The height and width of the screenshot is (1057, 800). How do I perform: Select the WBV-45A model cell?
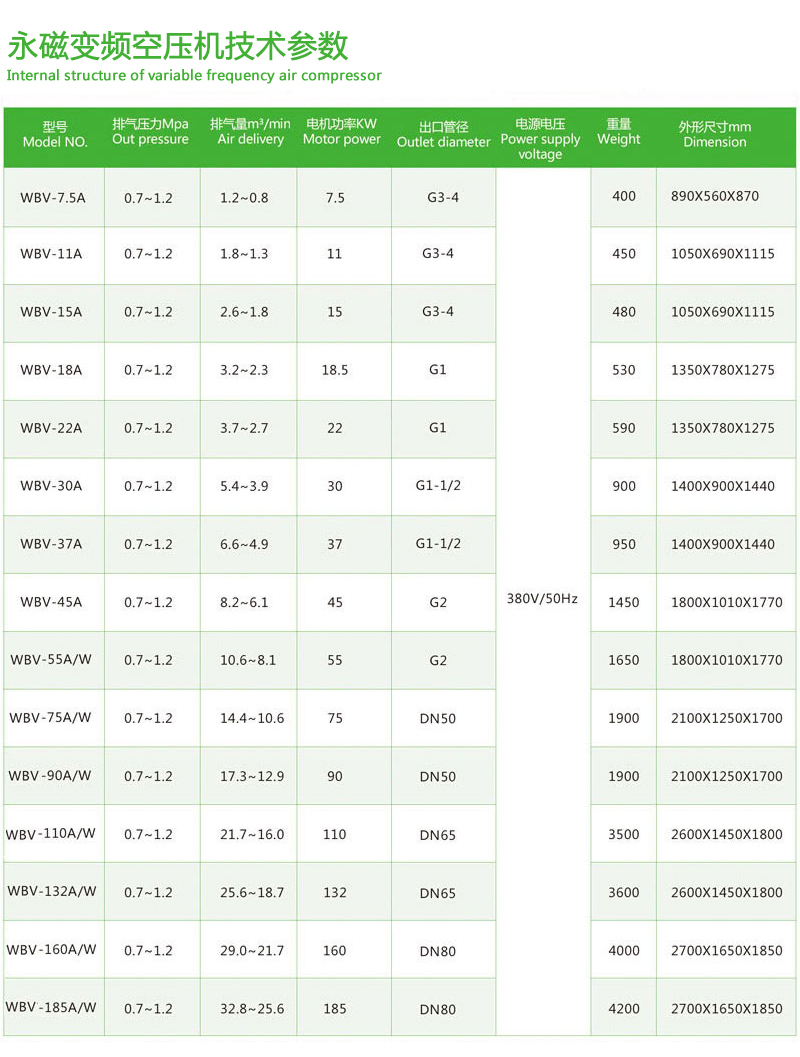point(51,602)
